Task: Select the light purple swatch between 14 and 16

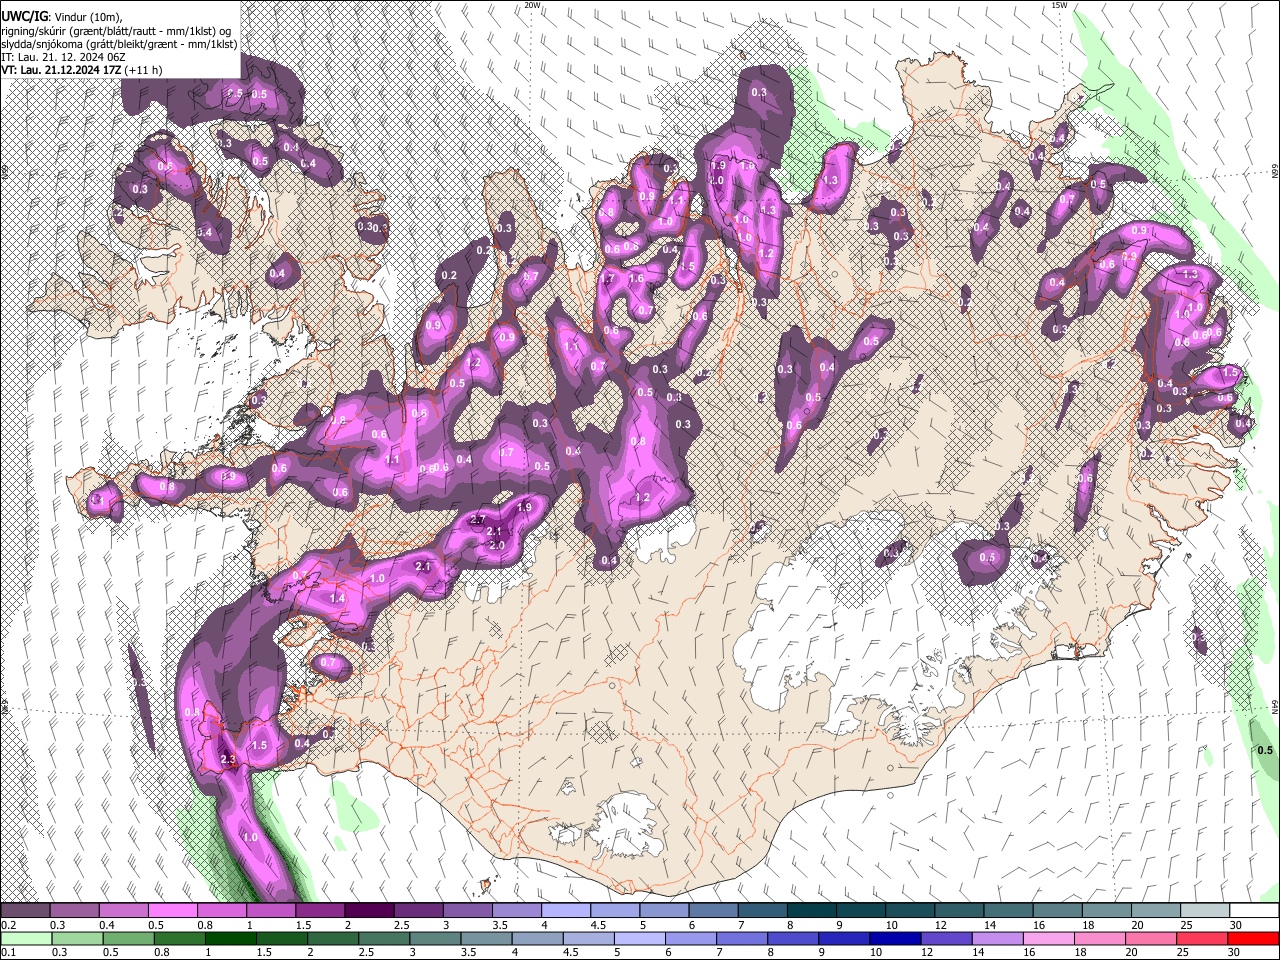Action: (998, 938)
